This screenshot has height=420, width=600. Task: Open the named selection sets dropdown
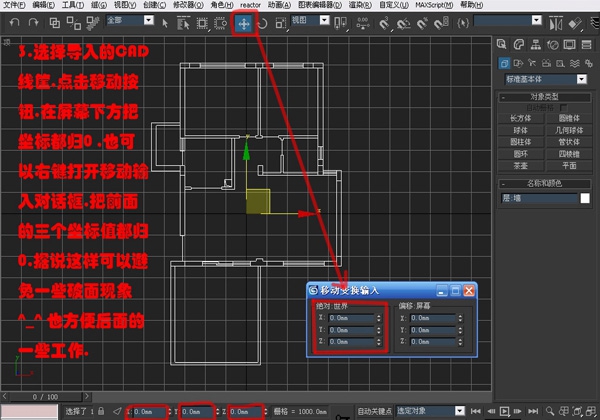(537, 20)
